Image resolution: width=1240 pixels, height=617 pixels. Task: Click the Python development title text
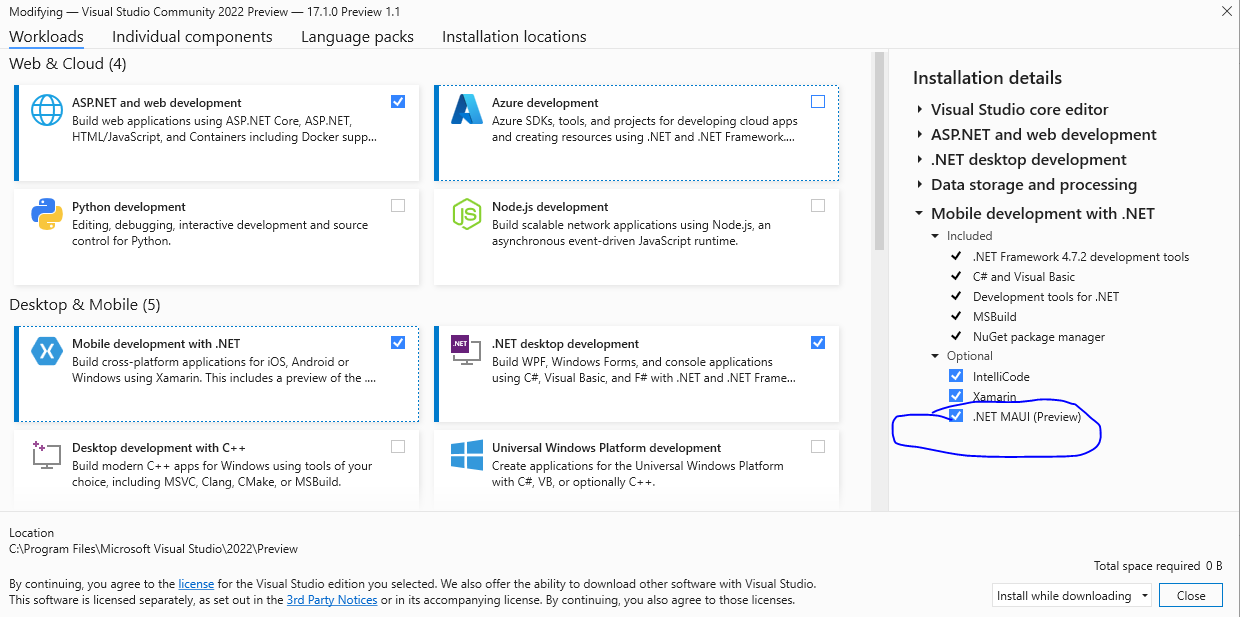click(129, 207)
